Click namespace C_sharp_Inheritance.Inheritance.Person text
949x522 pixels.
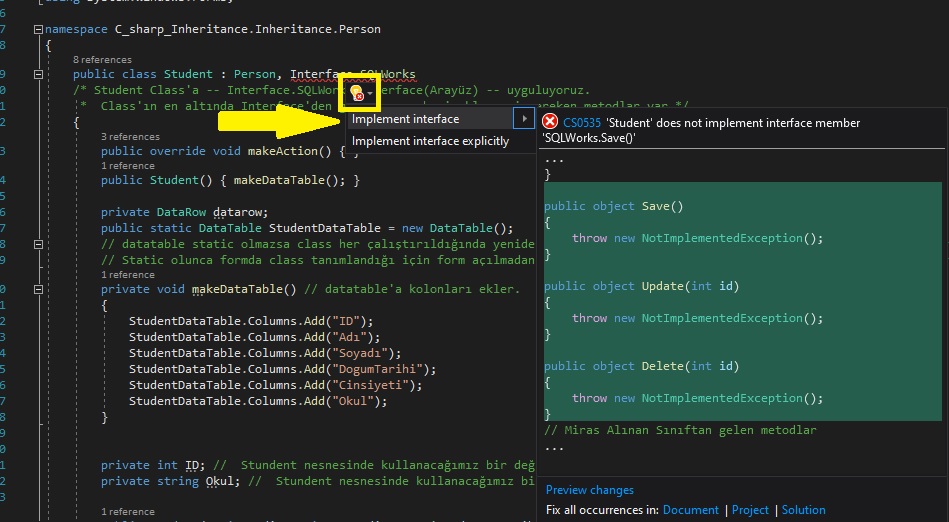pyautogui.click(x=213, y=29)
